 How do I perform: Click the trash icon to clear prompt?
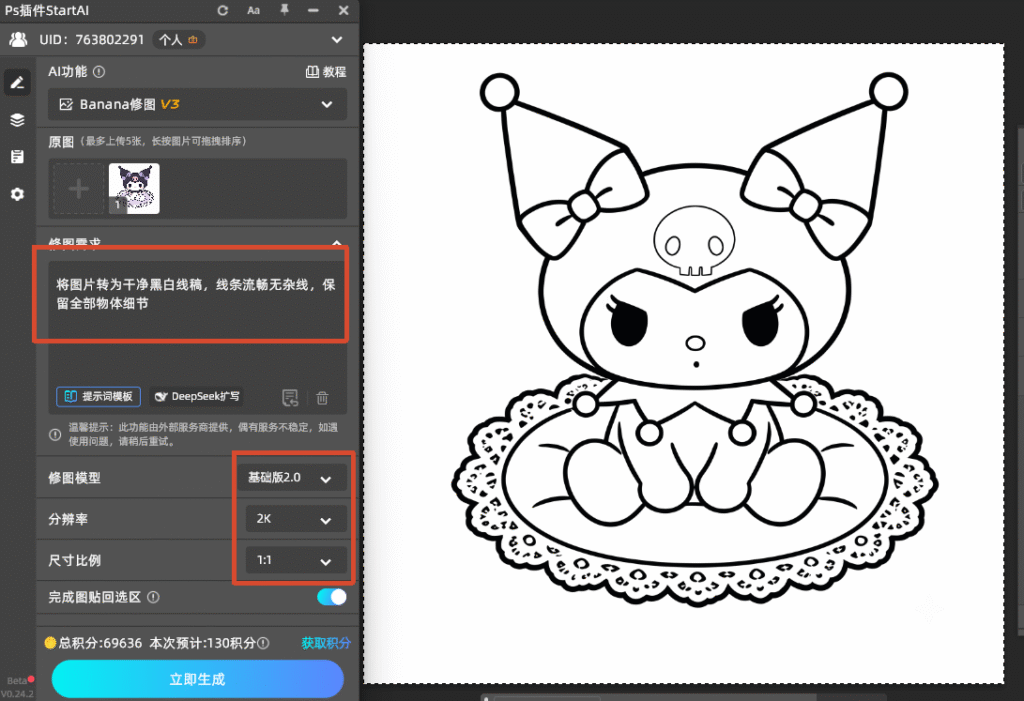[x=322, y=398]
